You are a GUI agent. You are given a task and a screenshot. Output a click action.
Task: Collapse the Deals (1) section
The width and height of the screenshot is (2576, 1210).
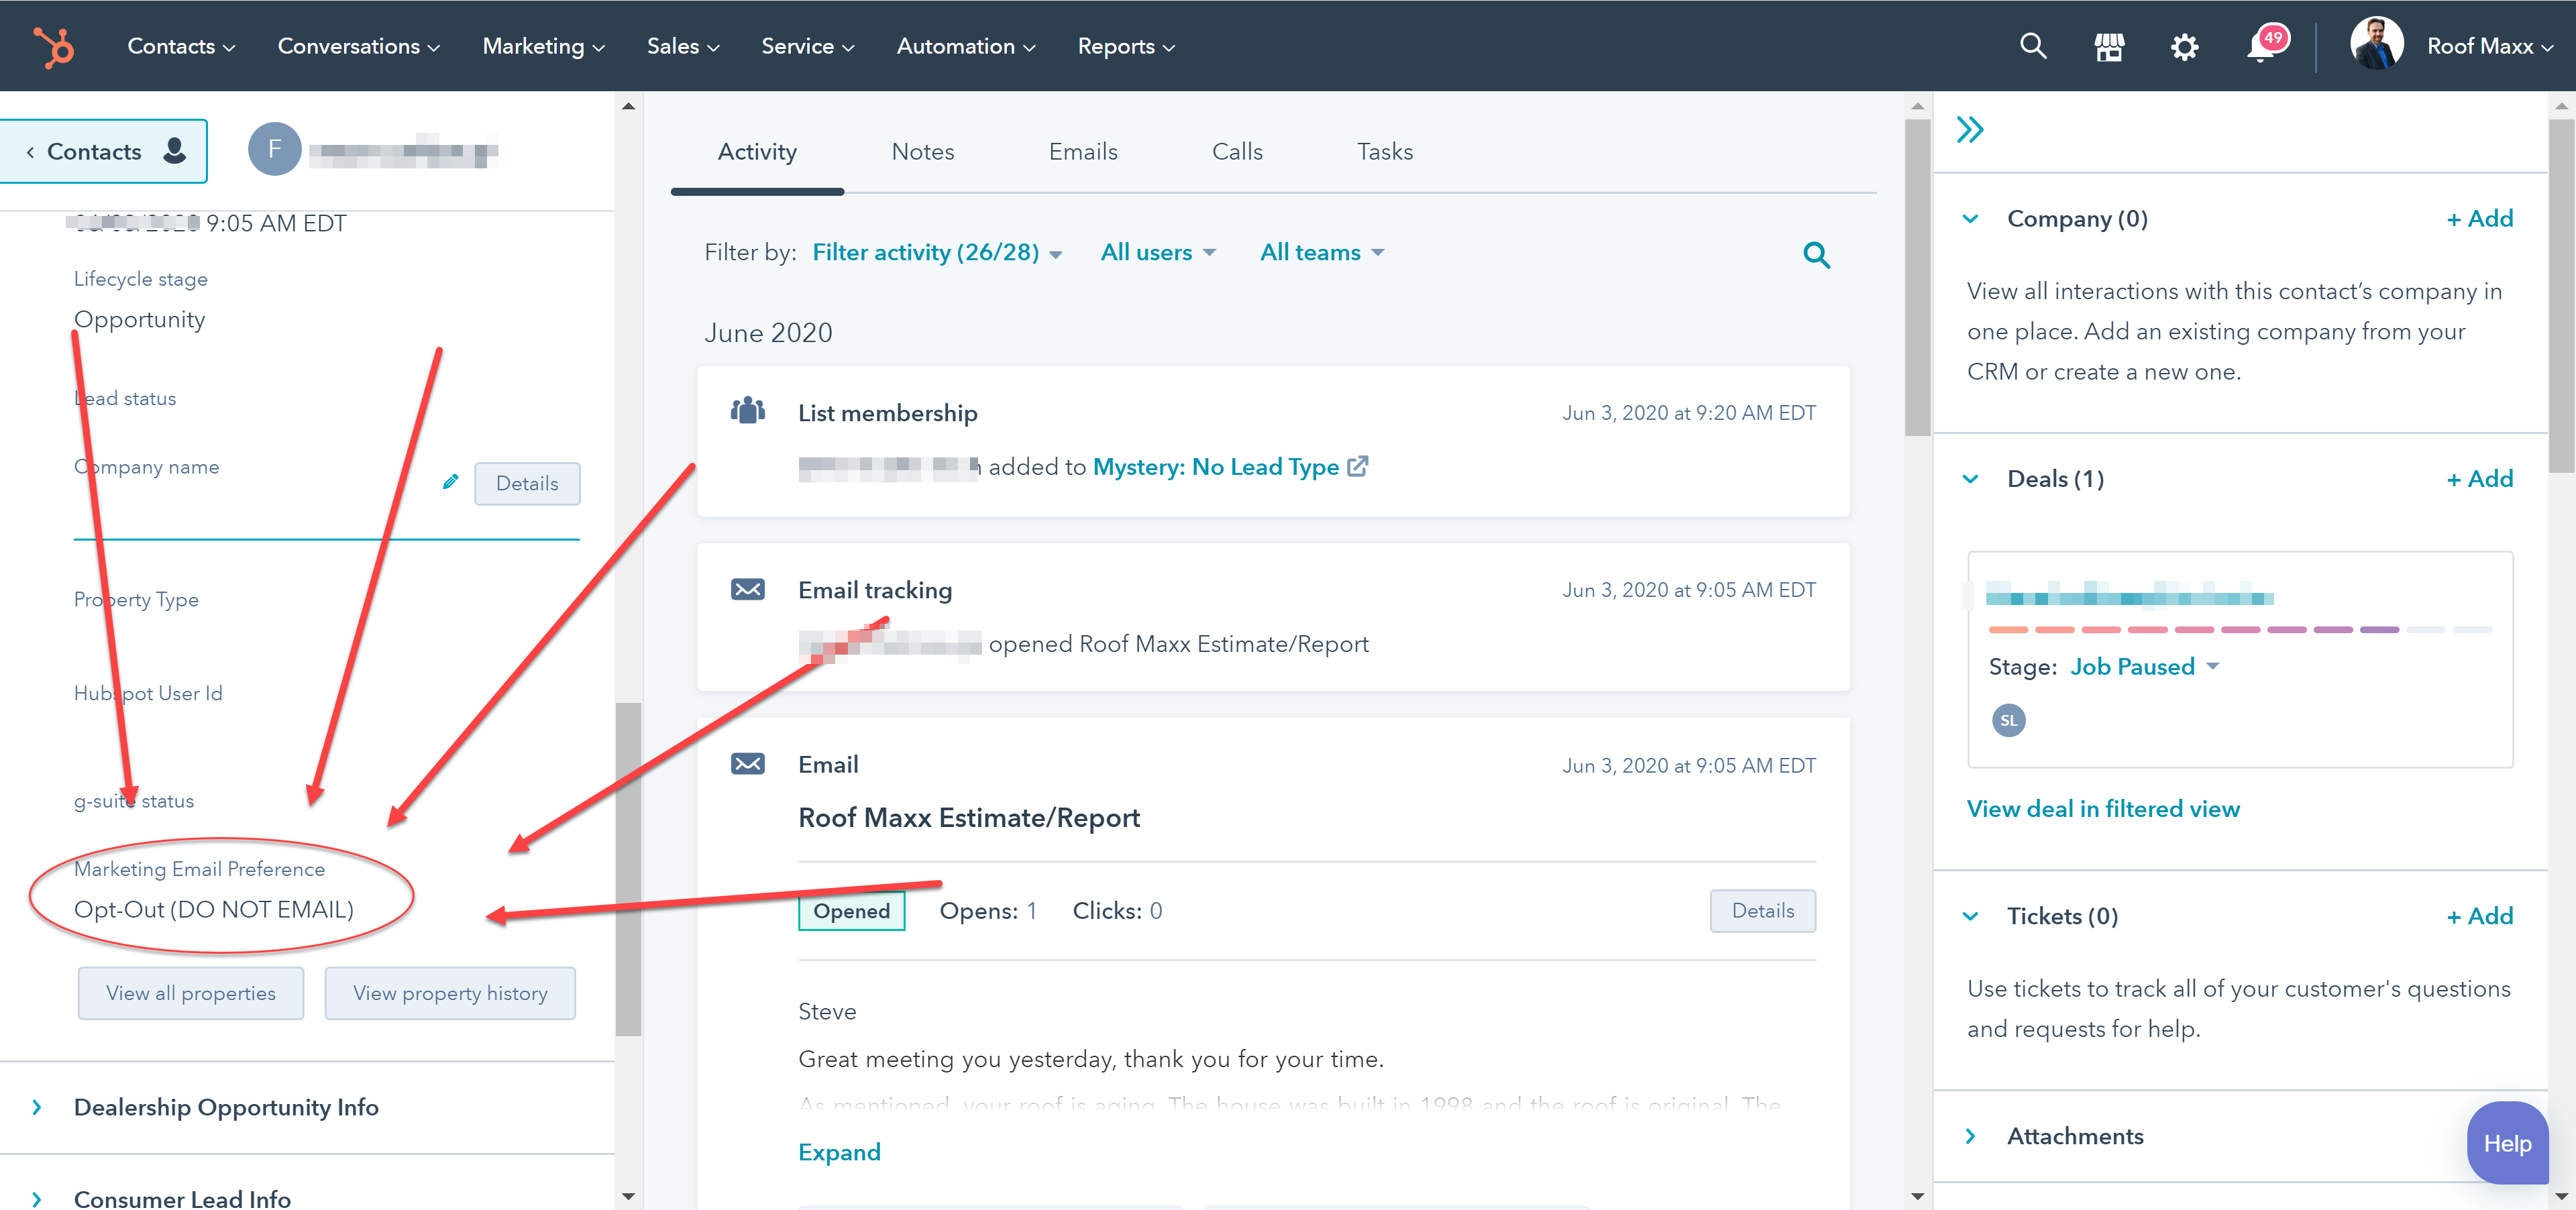[x=1970, y=478]
